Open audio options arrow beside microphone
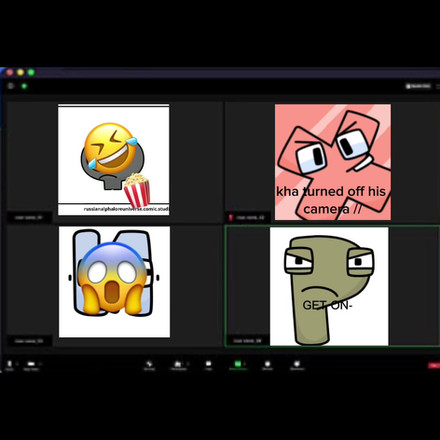The height and width of the screenshot is (440, 440). pyautogui.click(x=17, y=364)
